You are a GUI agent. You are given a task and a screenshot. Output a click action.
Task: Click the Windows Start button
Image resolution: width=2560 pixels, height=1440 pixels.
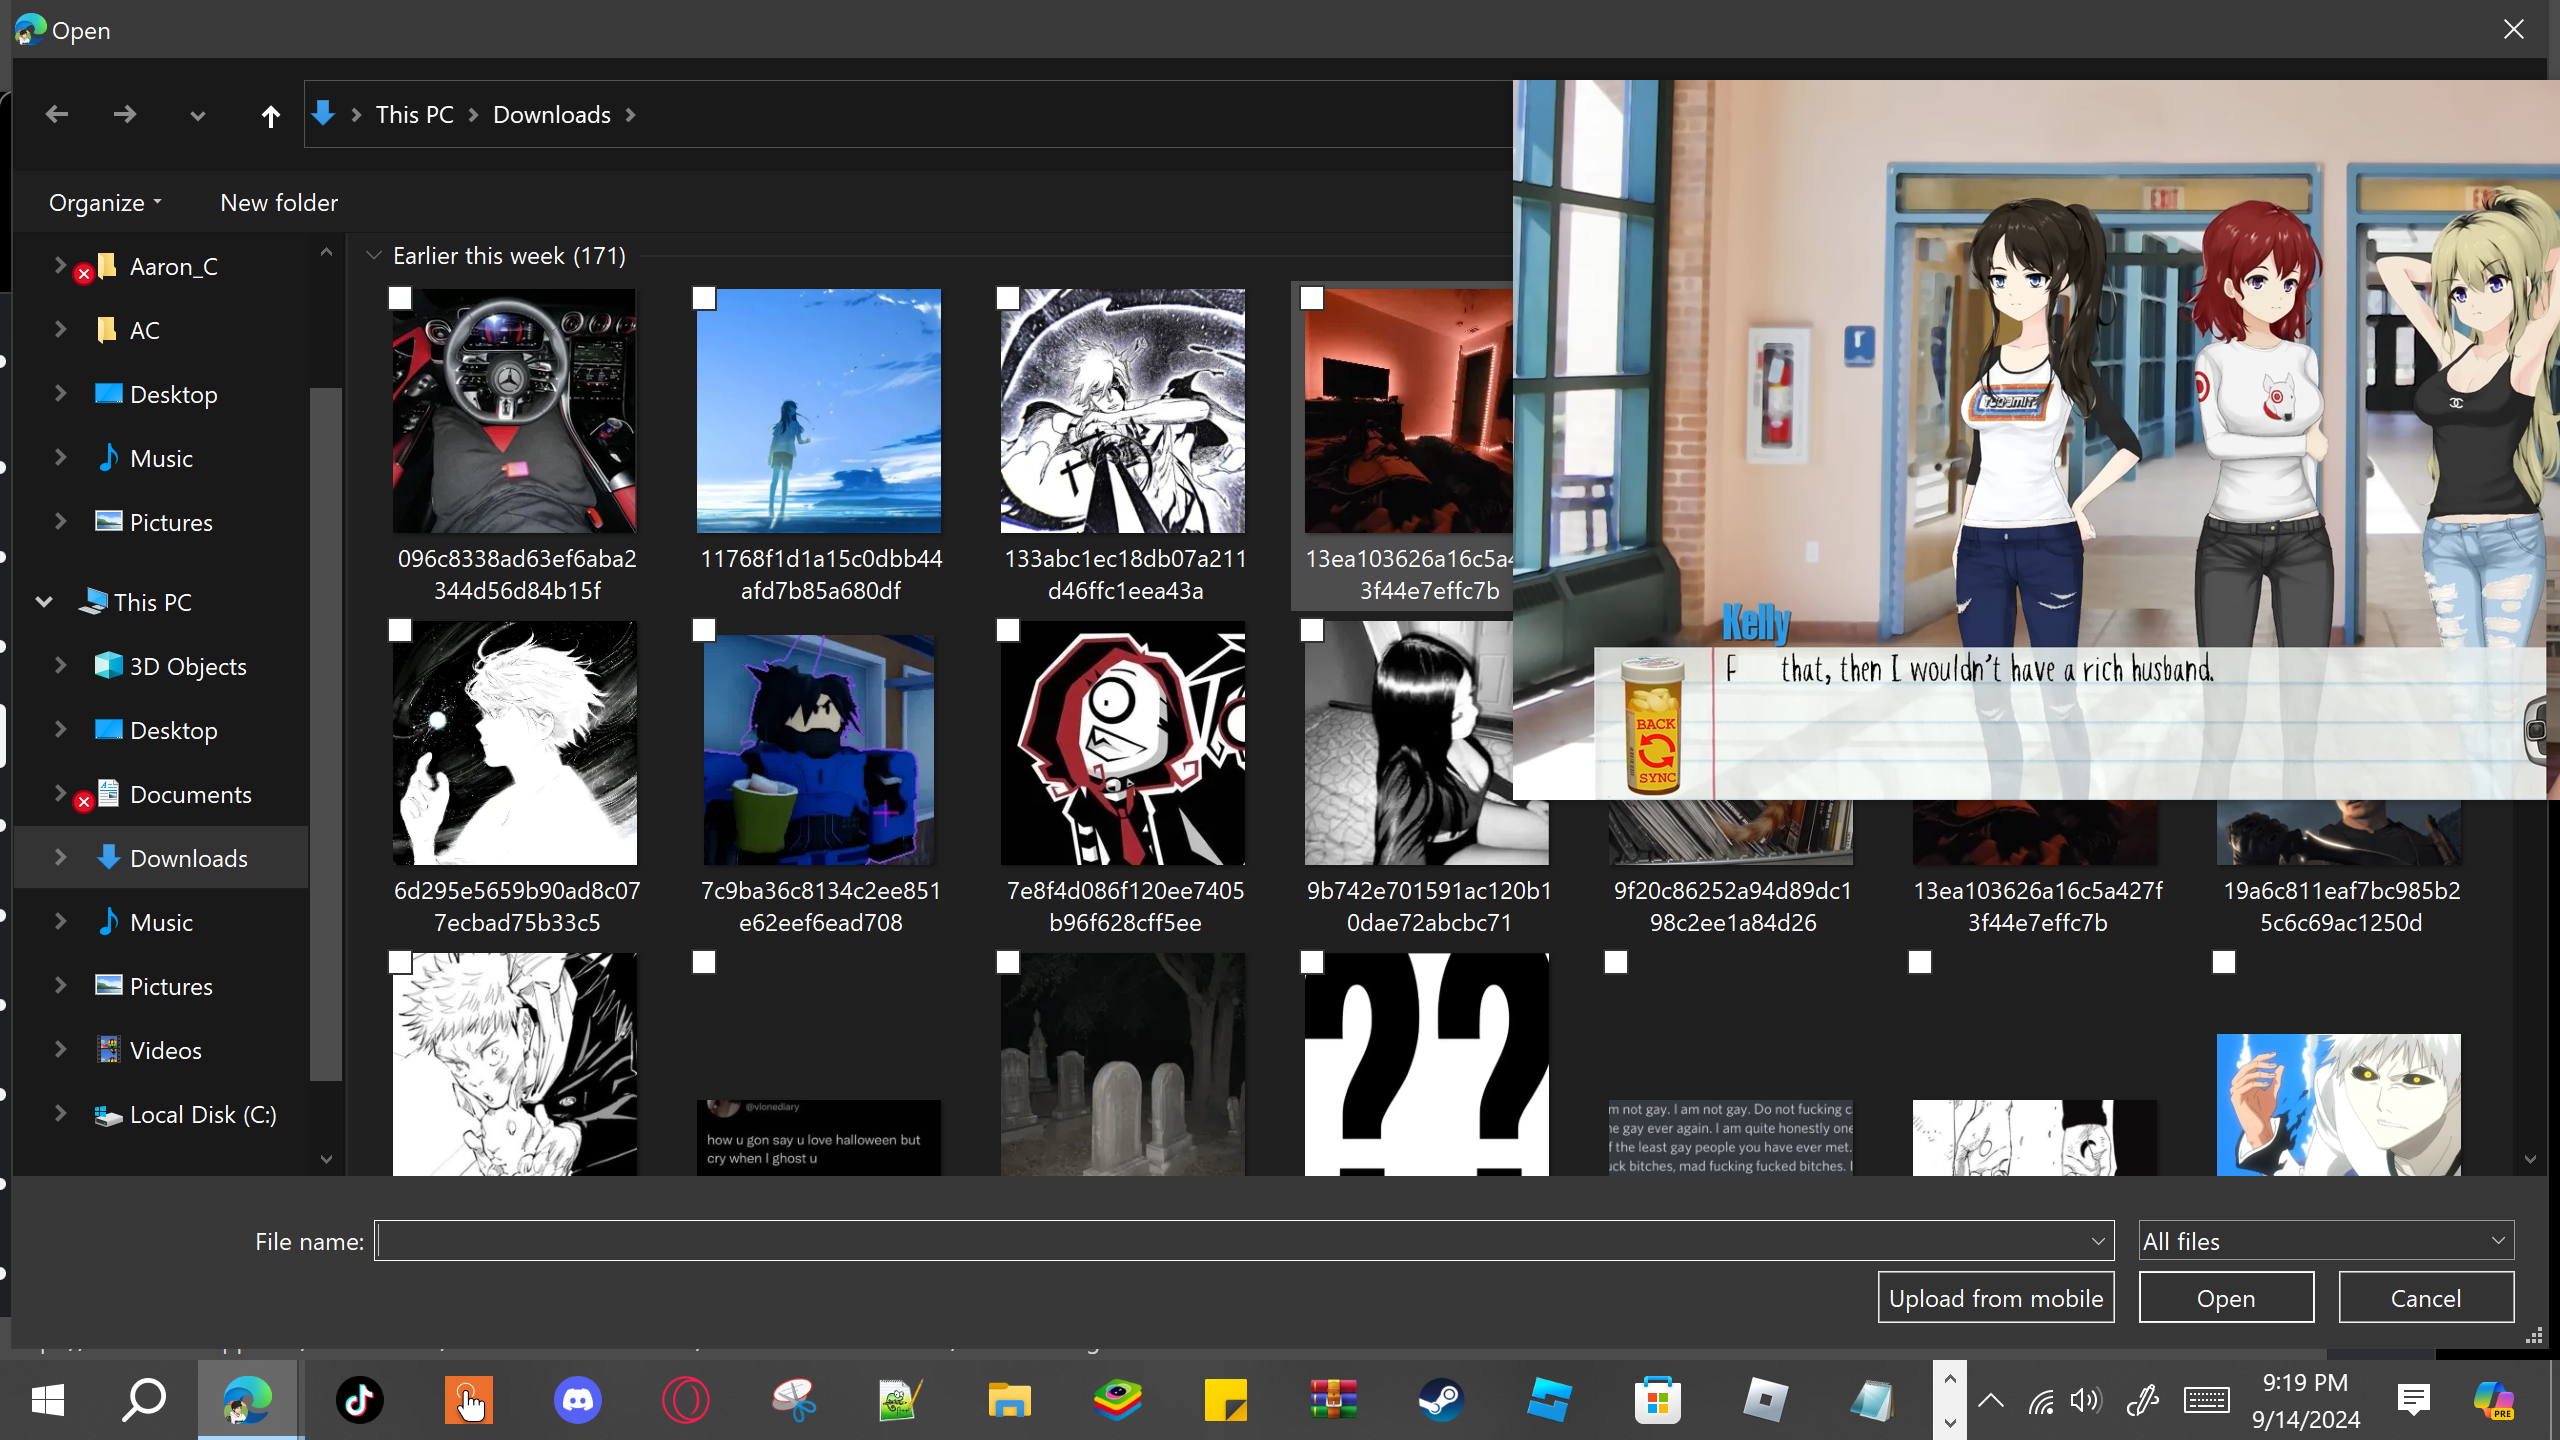click(x=47, y=1400)
